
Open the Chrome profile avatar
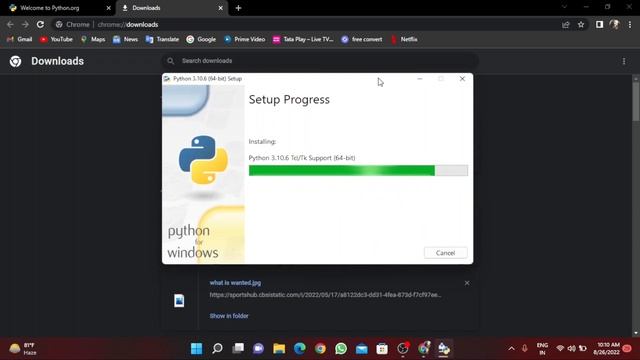(x=614, y=24)
